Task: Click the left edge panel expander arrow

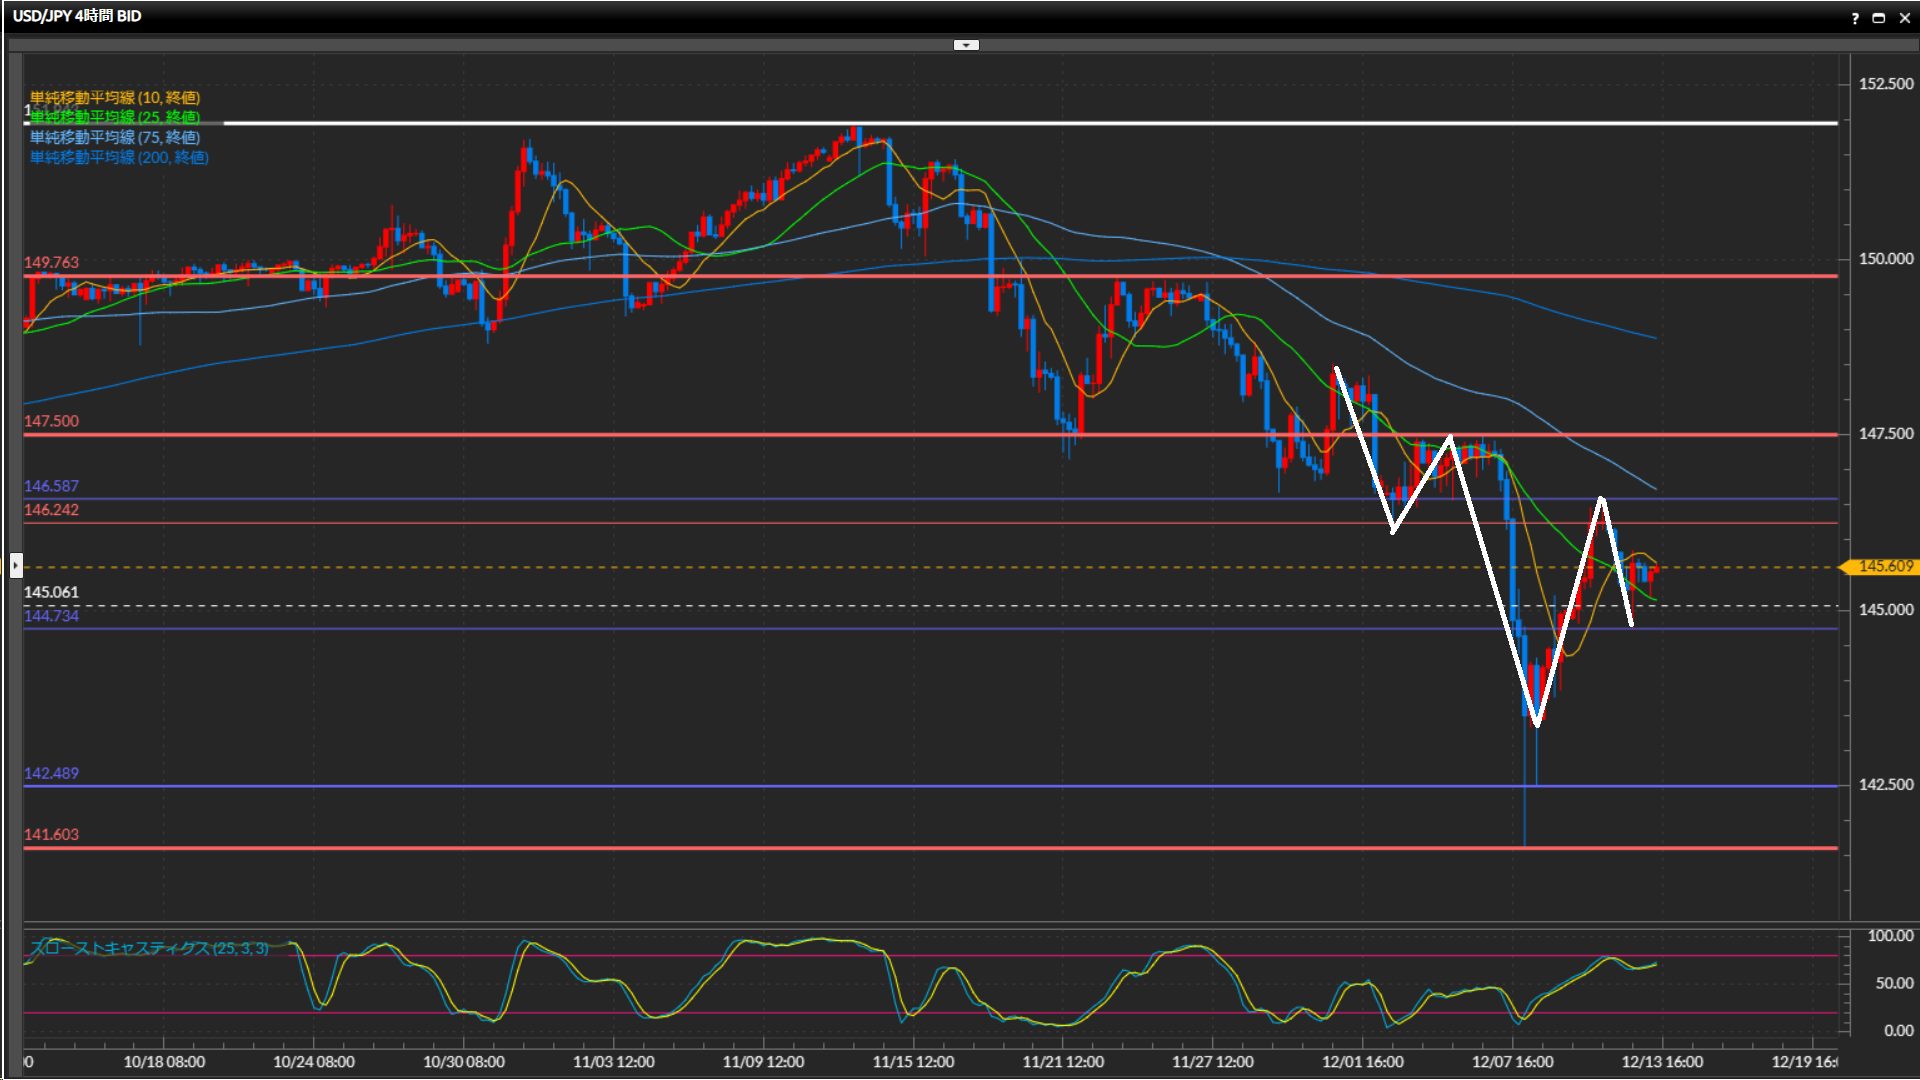Action: (x=15, y=566)
